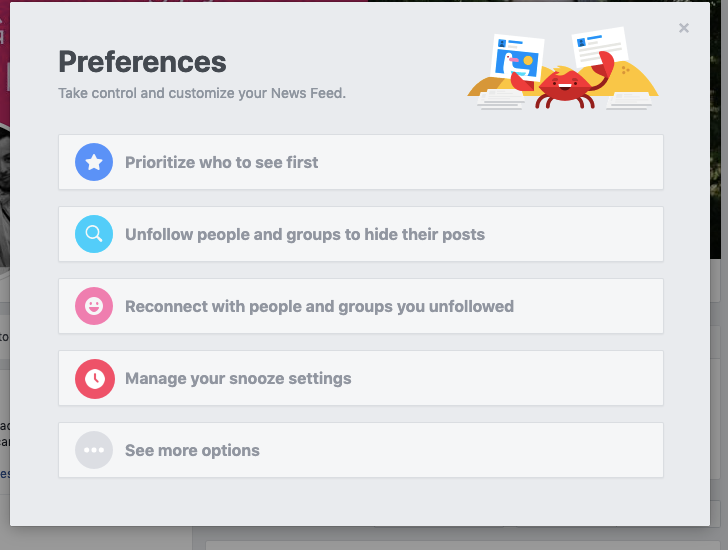Click the white document card above the crab
728x550 pixels.
[599, 46]
